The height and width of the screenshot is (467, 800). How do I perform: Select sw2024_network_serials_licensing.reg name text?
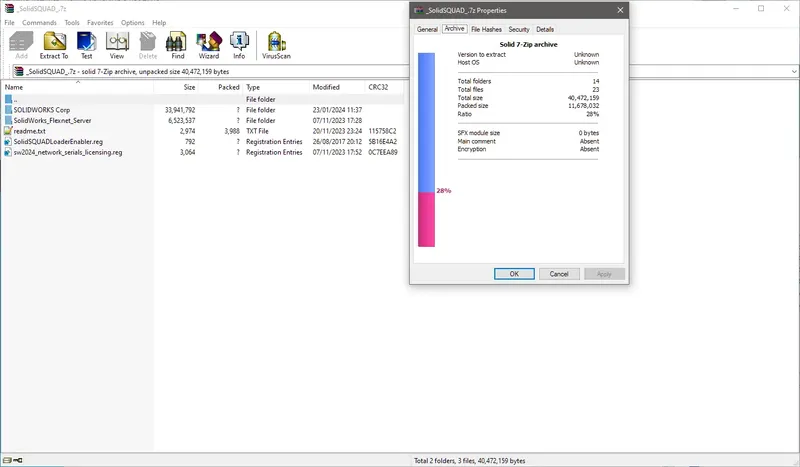[x=68, y=152]
